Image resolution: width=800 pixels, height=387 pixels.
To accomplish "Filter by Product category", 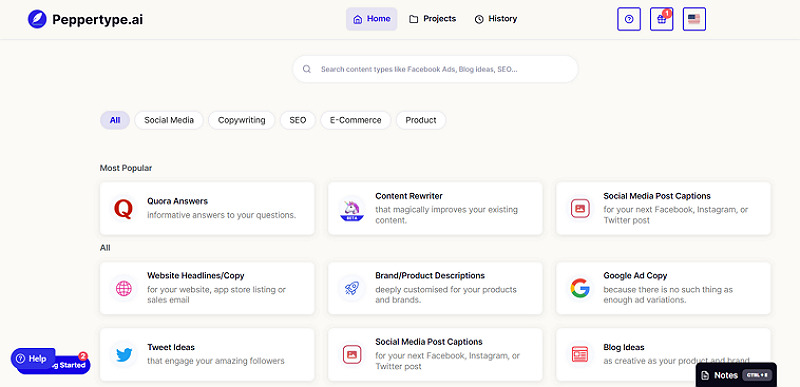I will pyautogui.click(x=421, y=120).
